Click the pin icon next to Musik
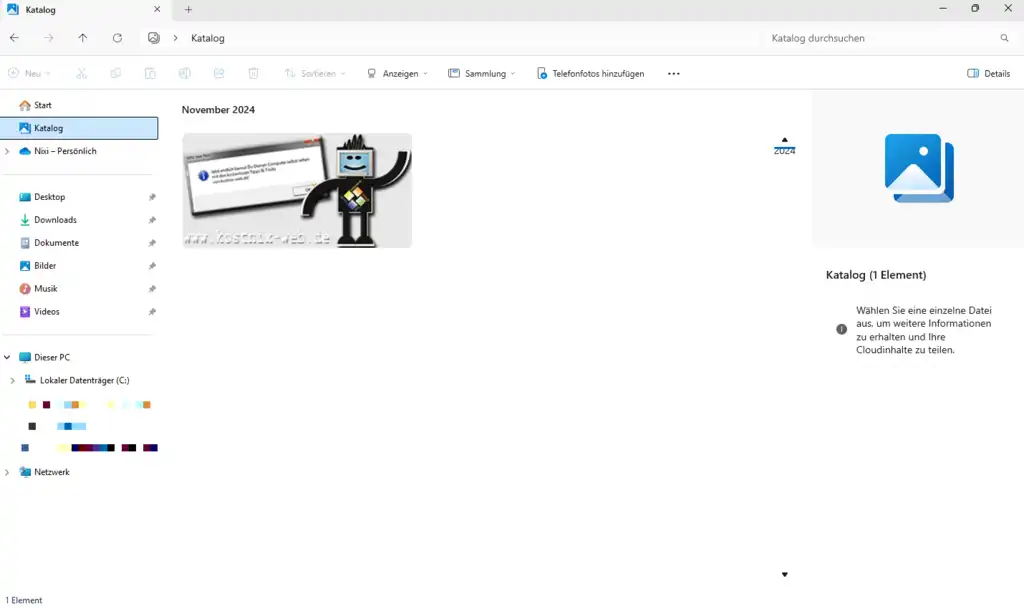1024x609 pixels. point(152,289)
